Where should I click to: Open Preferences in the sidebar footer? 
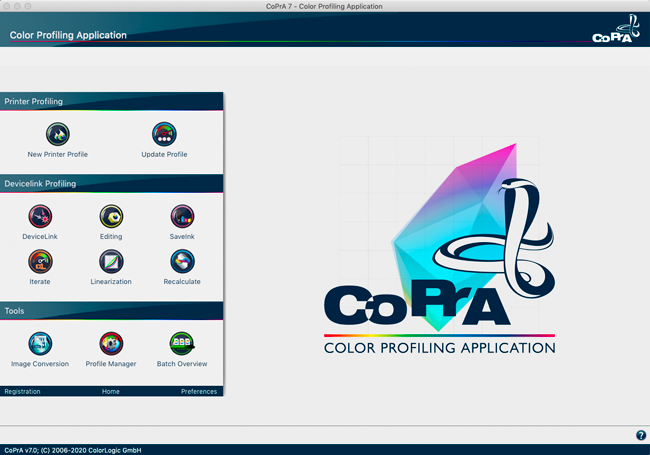coord(199,391)
